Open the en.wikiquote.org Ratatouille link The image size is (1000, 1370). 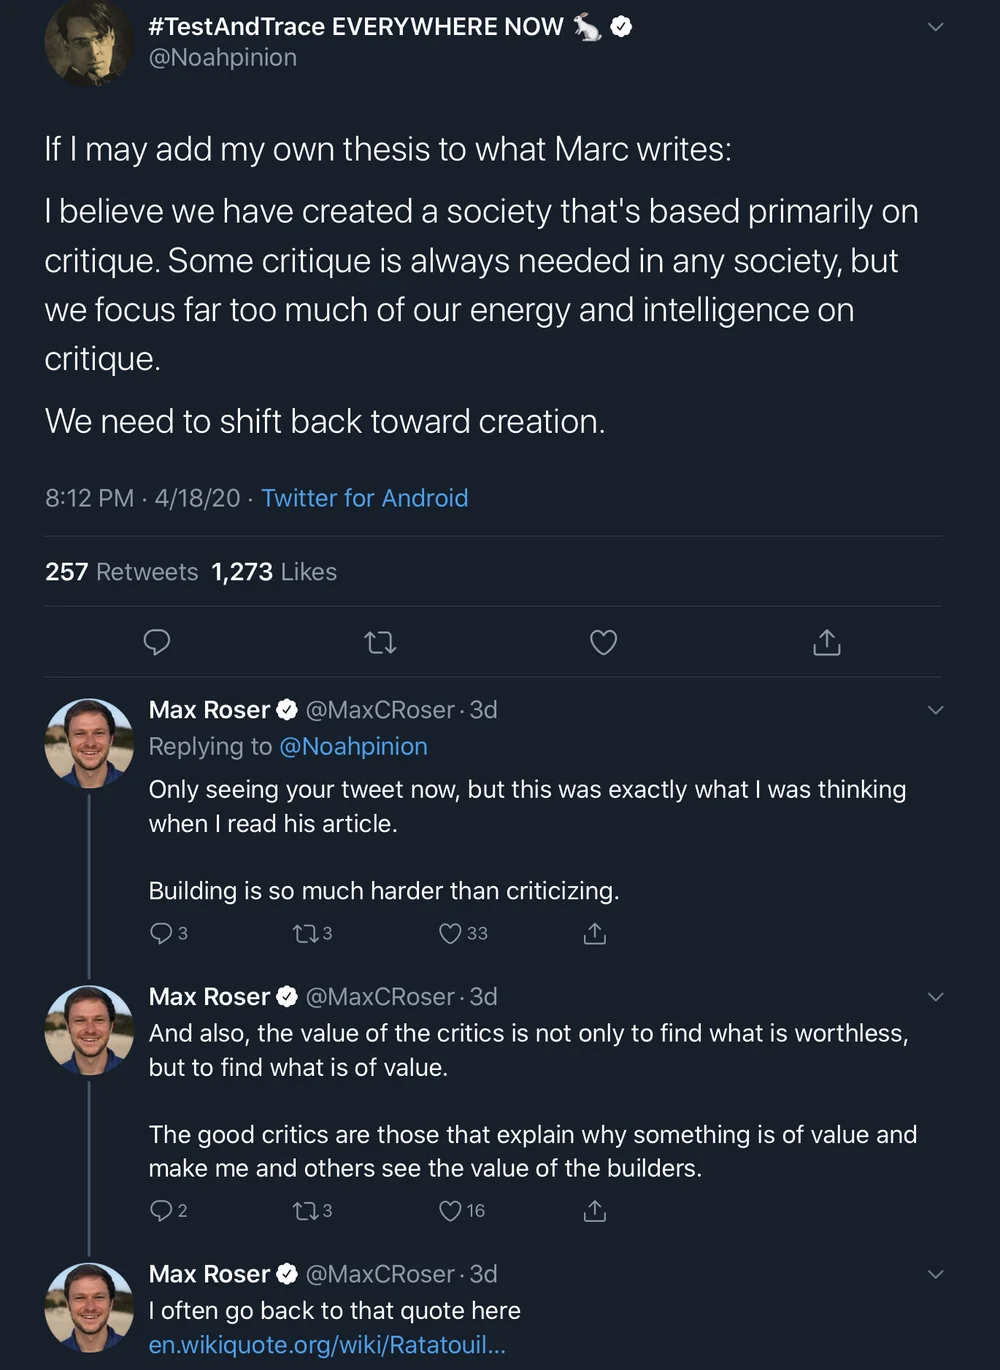click(x=327, y=1345)
